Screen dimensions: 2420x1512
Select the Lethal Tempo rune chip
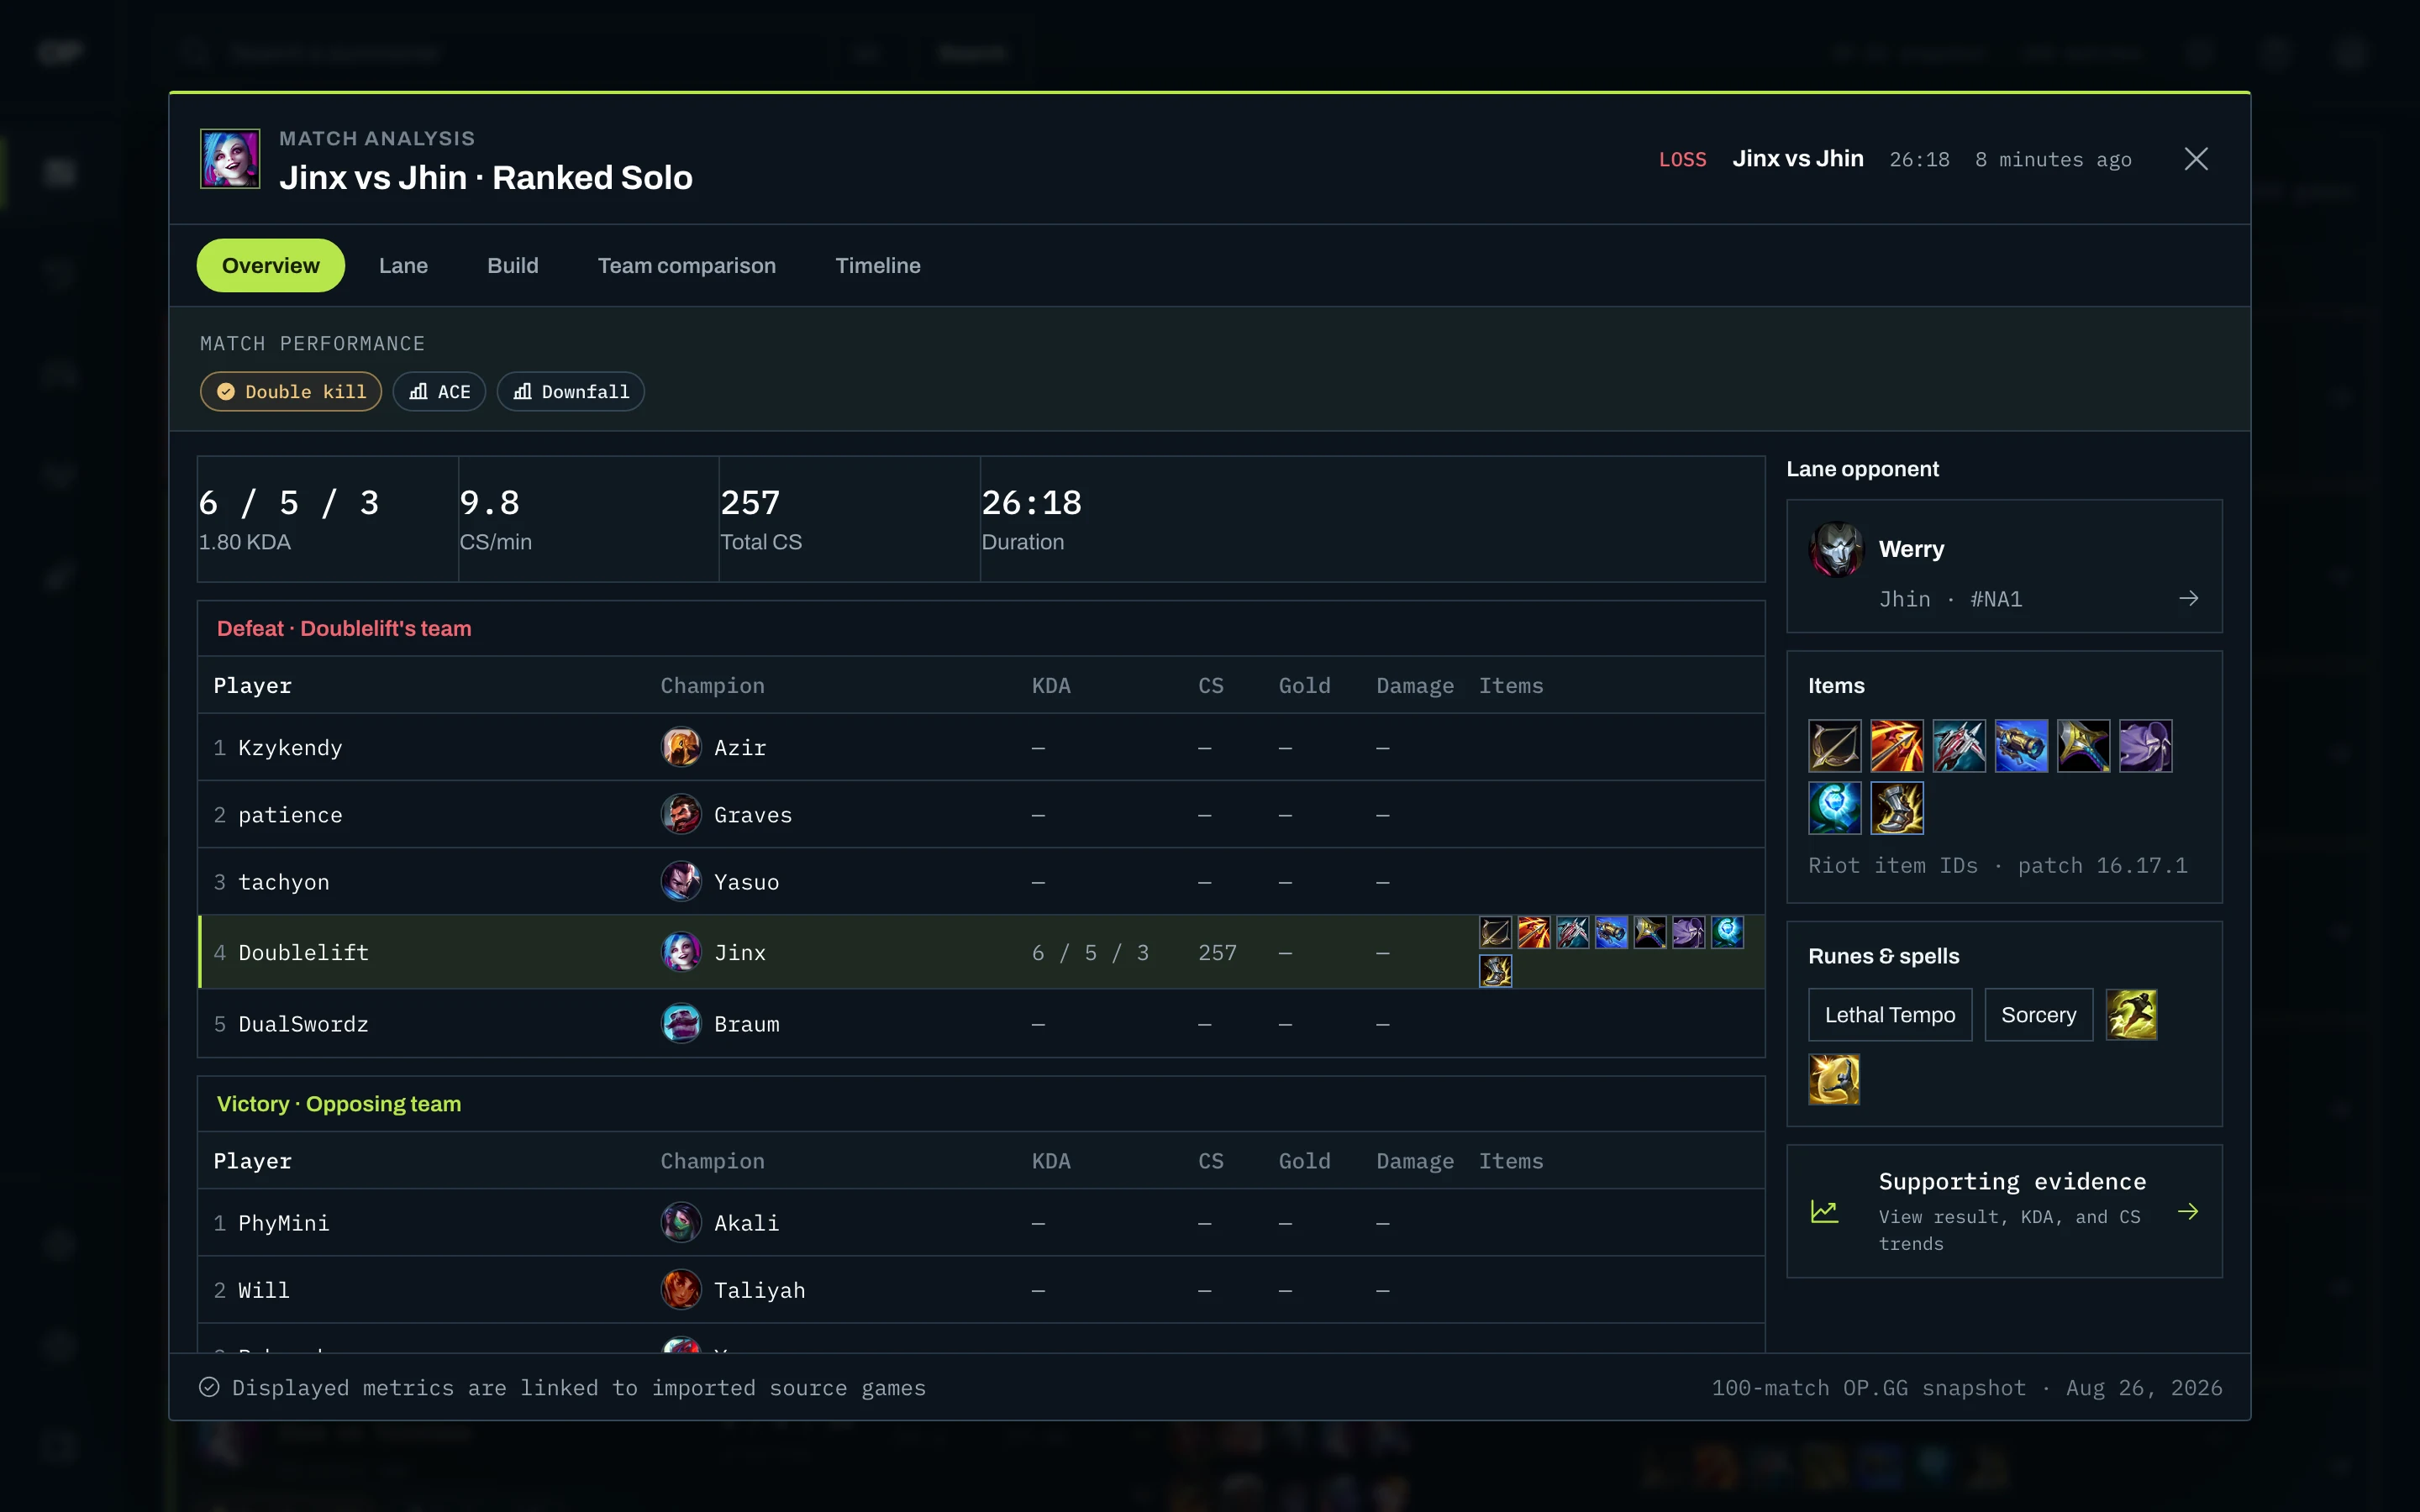click(x=1889, y=1015)
